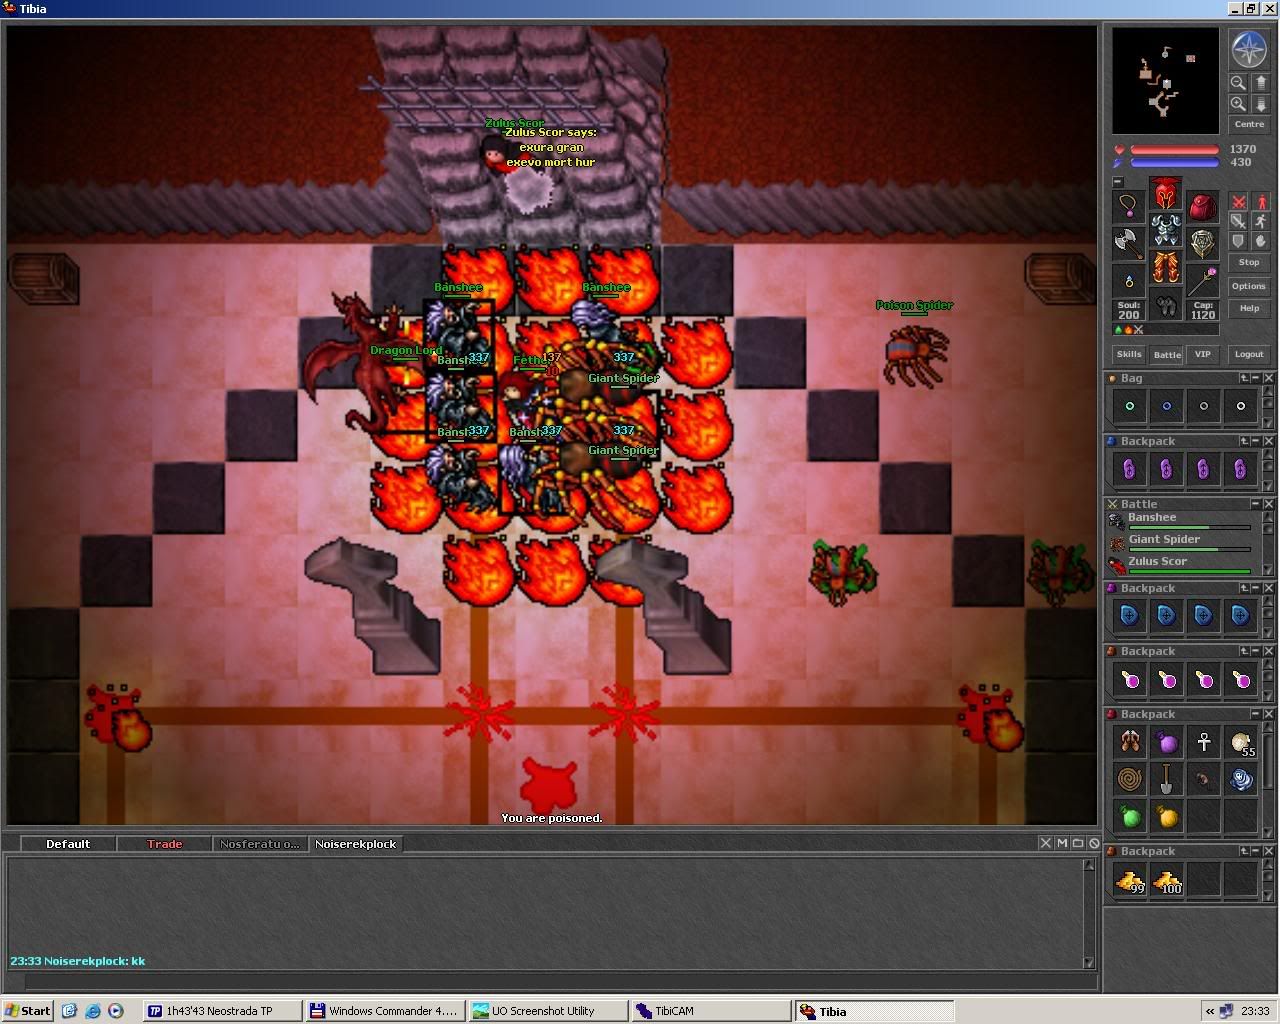This screenshot has width=1280, height=1024.
Task: Click the Logout button
Action: pyautogui.click(x=1249, y=354)
